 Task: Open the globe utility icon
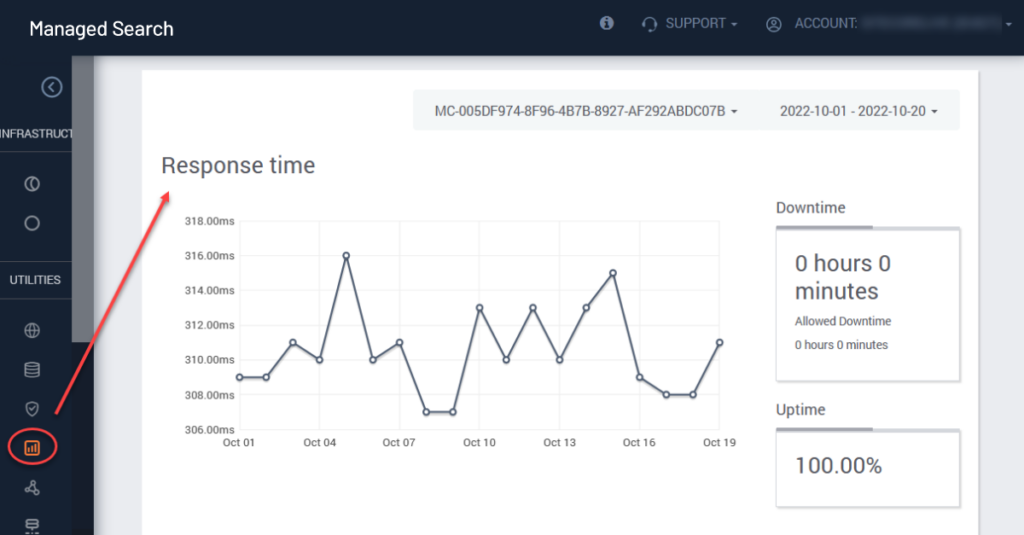(x=32, y=331)
